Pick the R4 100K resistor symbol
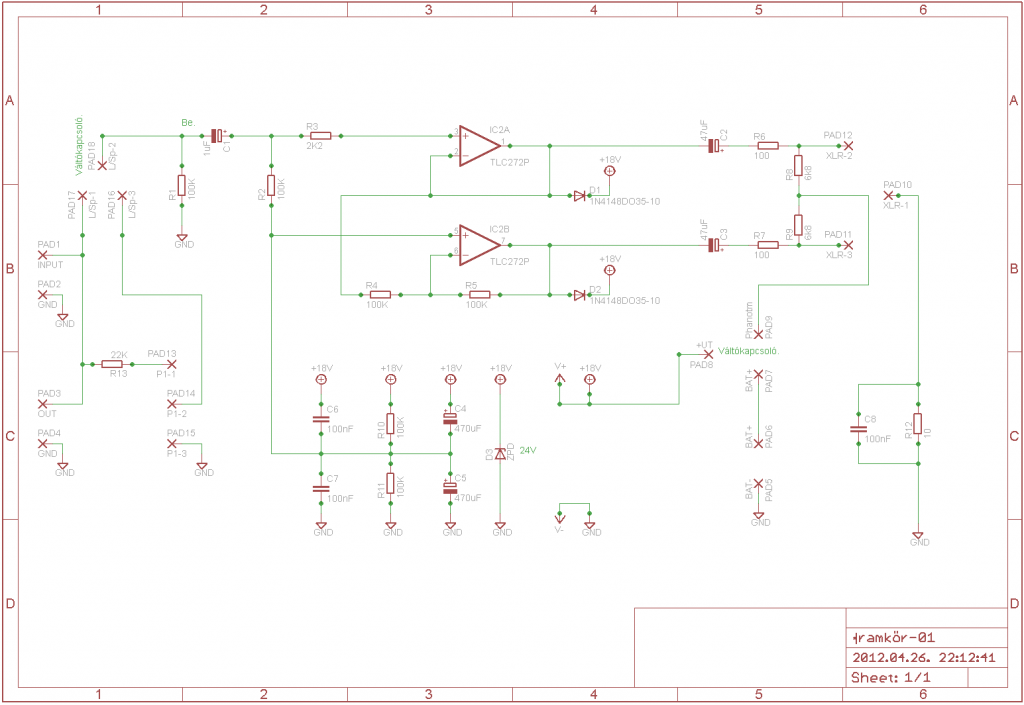 point(381,295)
